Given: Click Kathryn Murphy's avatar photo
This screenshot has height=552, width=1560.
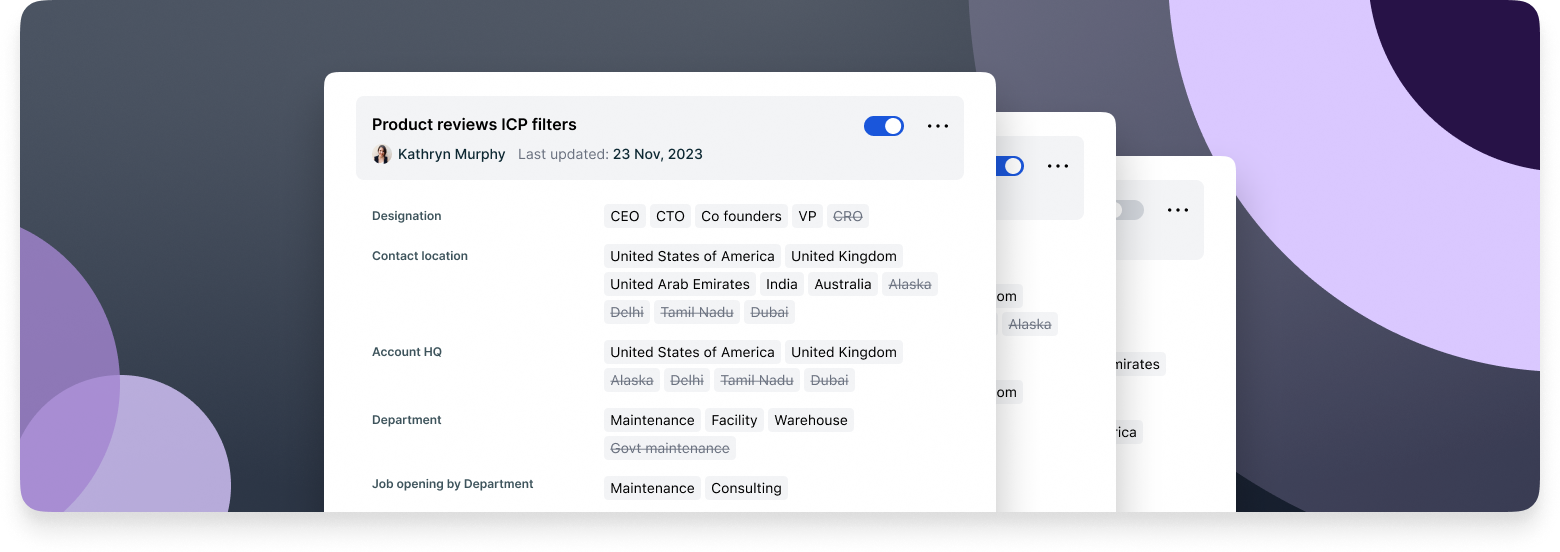Looking at the screenshot, I should [381, 154].
